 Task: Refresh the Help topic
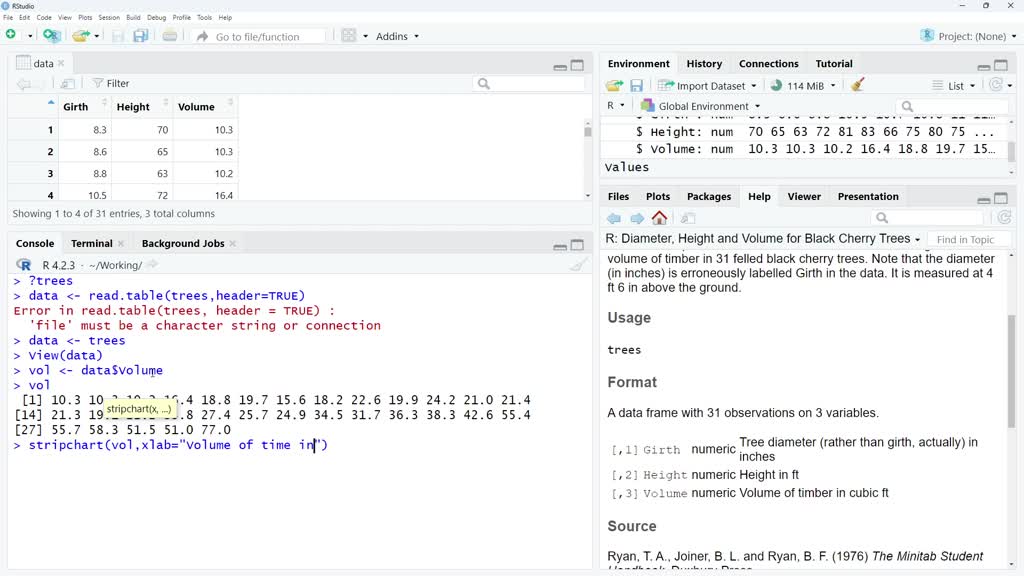pos(1004,217)
